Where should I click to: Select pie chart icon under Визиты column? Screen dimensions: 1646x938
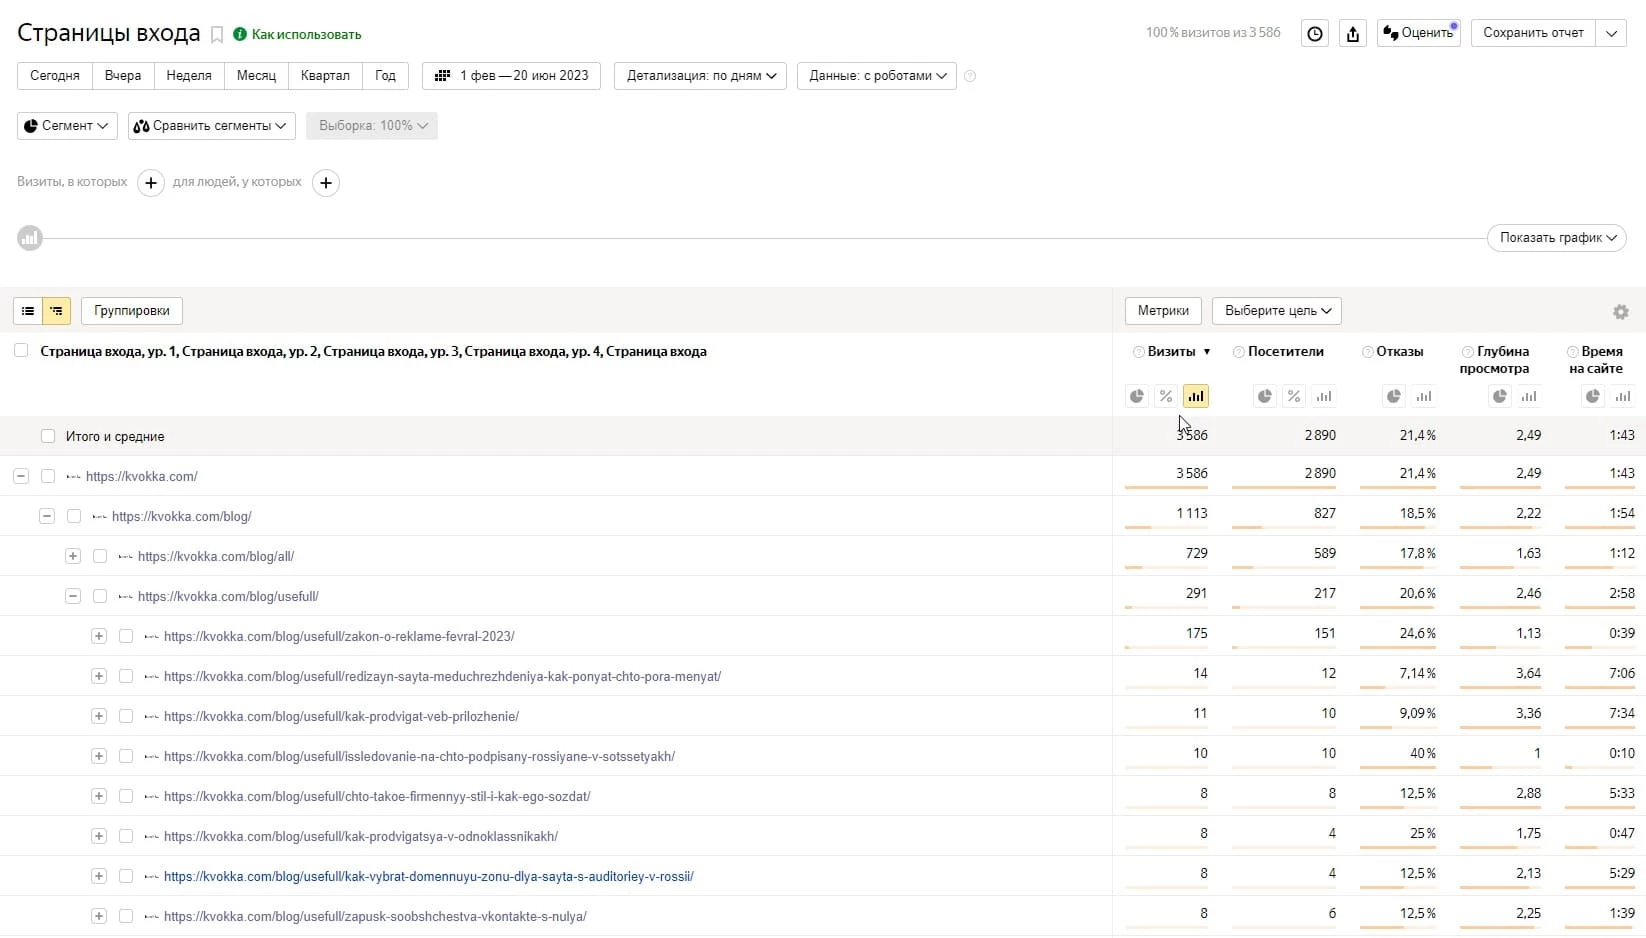(x=1137, y=396)
